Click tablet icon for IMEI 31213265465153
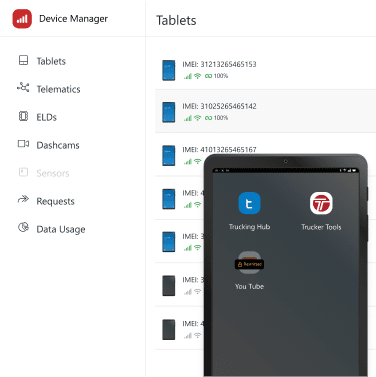This screenshot has width=376, height=377. click(x=169, y=70)
